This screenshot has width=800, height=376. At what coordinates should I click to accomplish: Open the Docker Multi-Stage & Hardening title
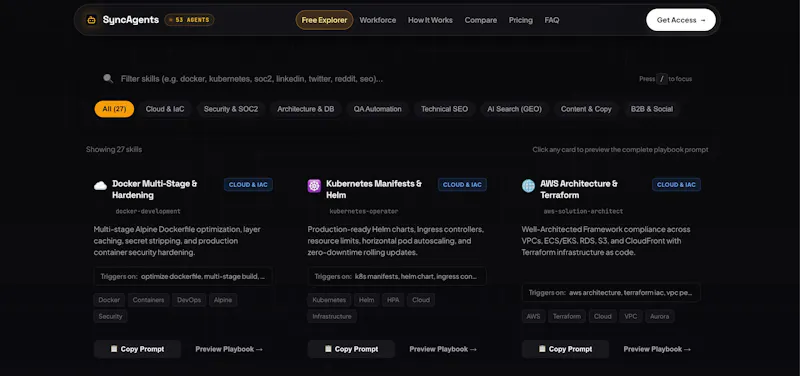point(155,189)
